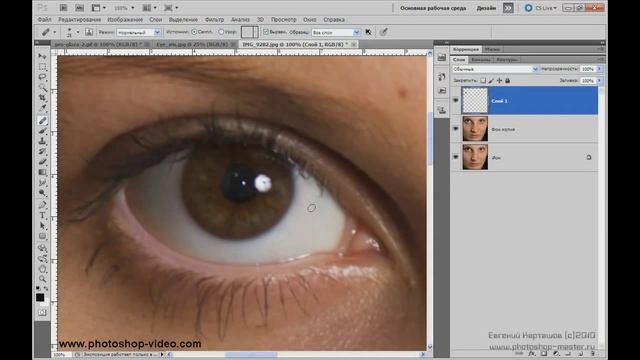Select the Eraser tool
This screenshot has width=640, height=360.
pos(42,162)
